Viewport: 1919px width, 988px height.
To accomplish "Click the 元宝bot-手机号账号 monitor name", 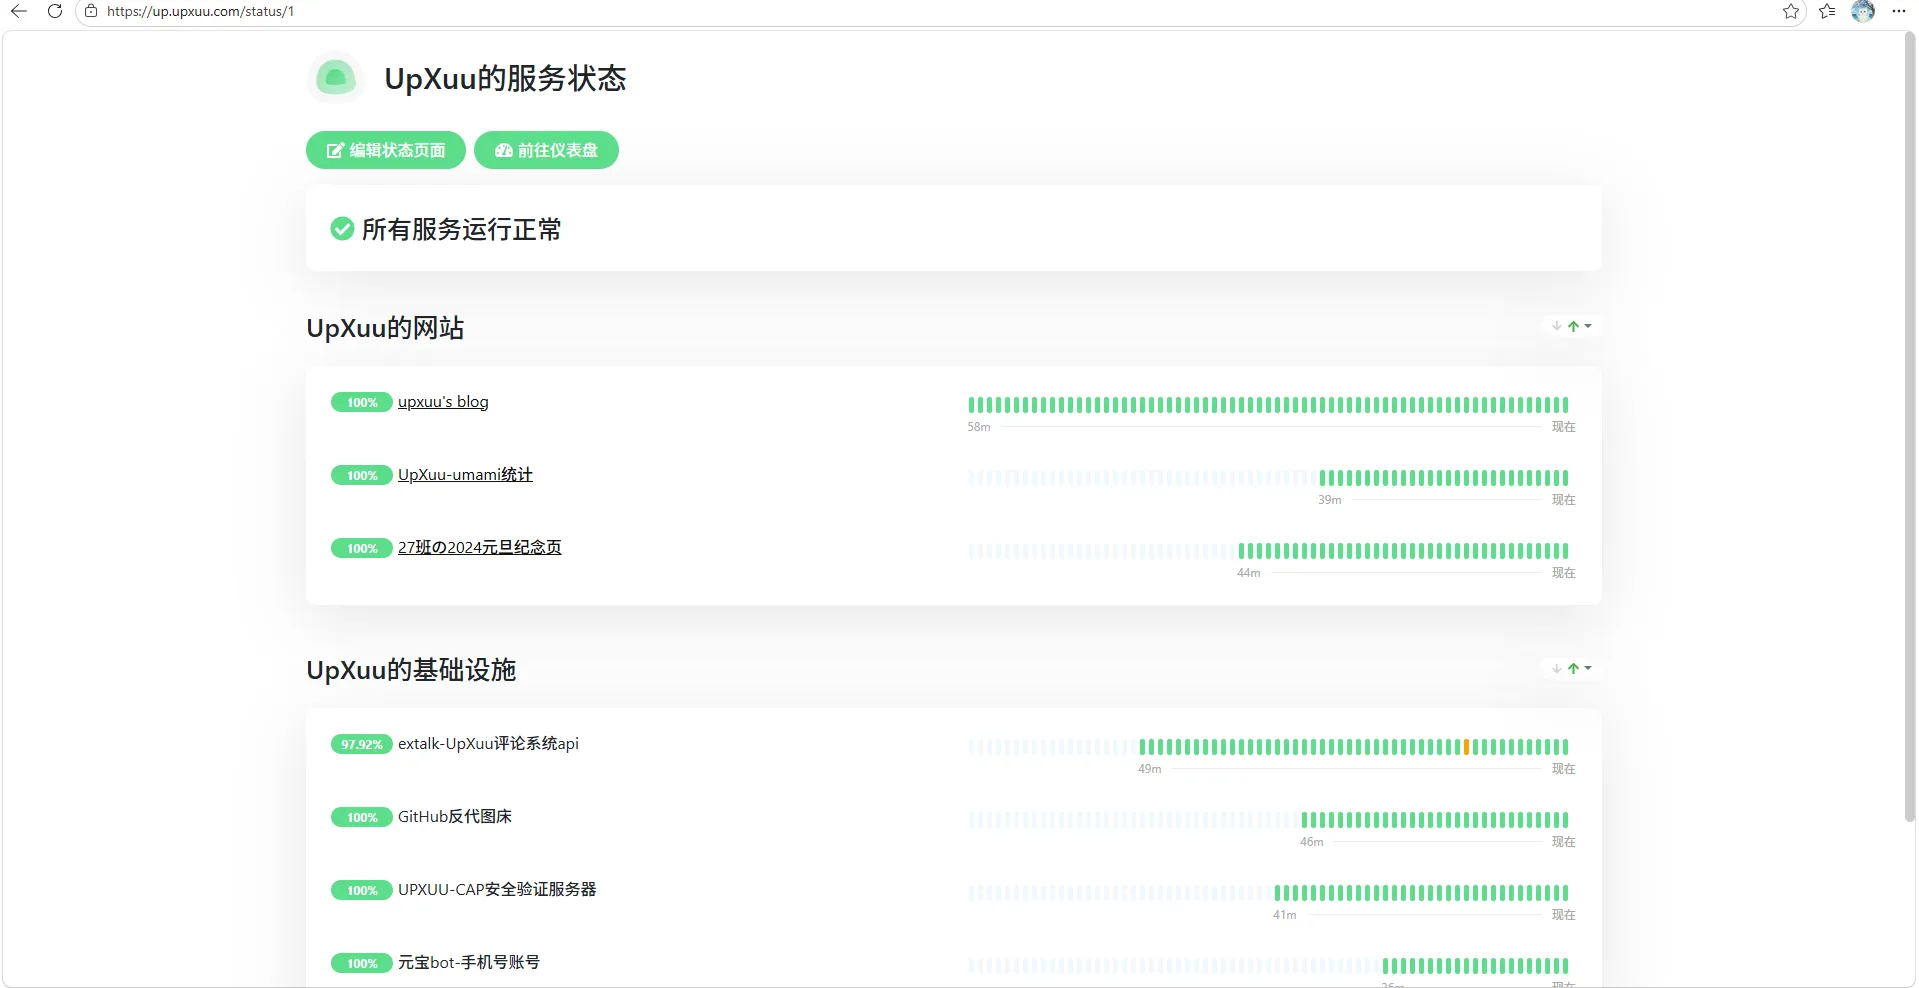I will [469, 963].
